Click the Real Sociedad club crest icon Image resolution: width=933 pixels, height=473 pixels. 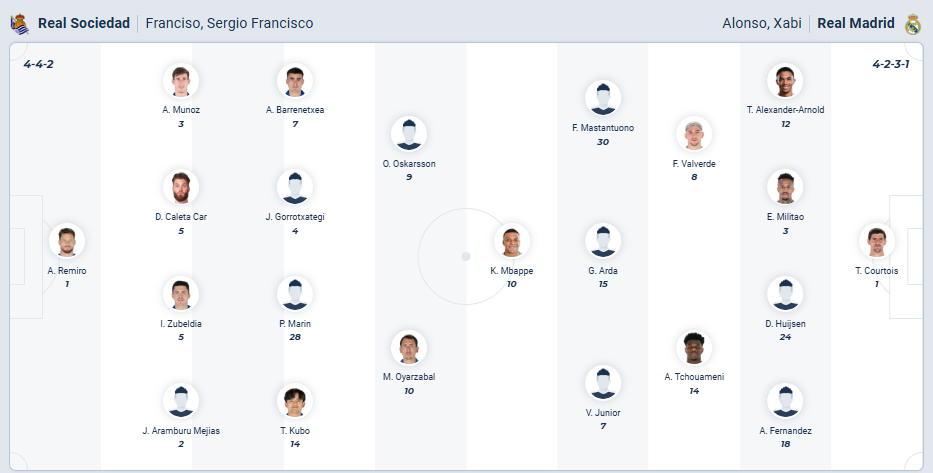(x=20, y=24)
